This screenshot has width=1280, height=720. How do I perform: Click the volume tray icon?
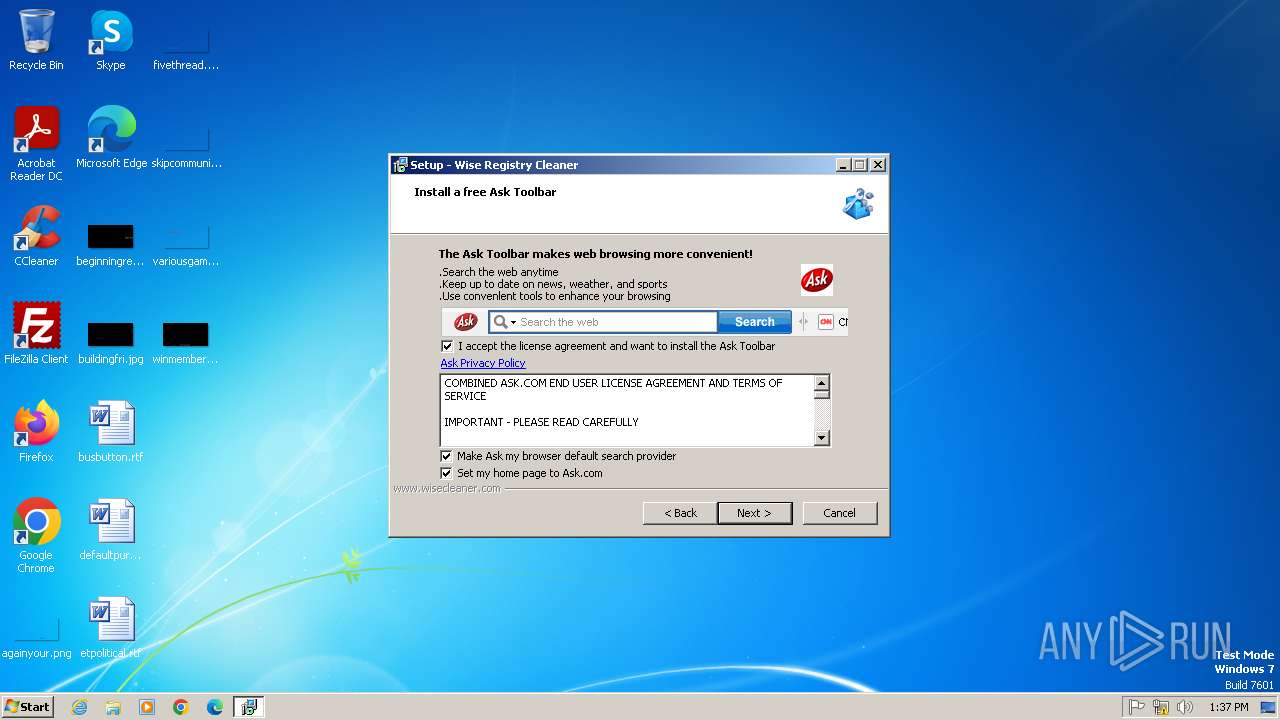(x=1185, y=707)
